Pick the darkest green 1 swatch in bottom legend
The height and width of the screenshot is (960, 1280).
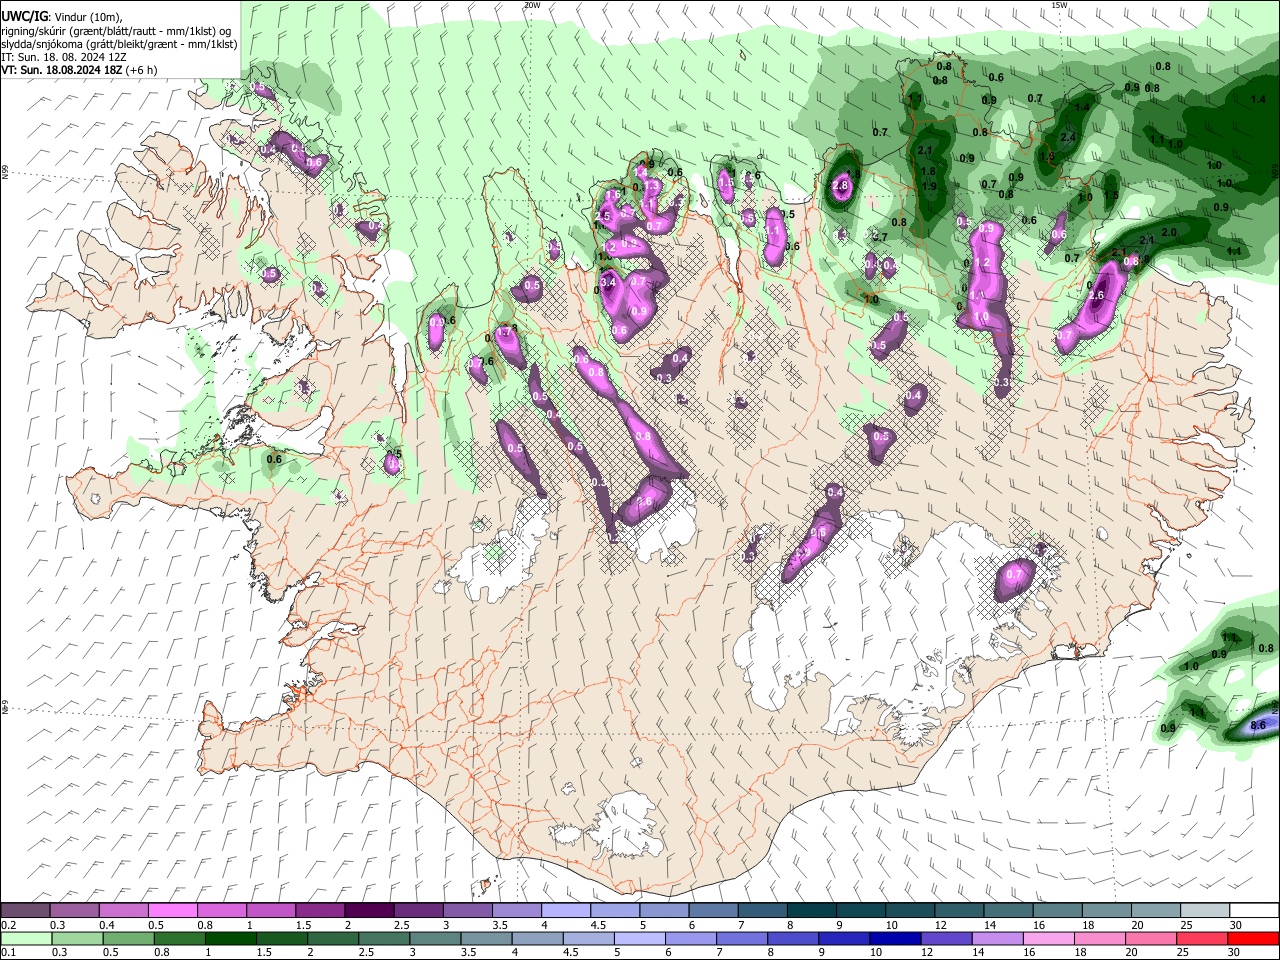coord(230,939)
